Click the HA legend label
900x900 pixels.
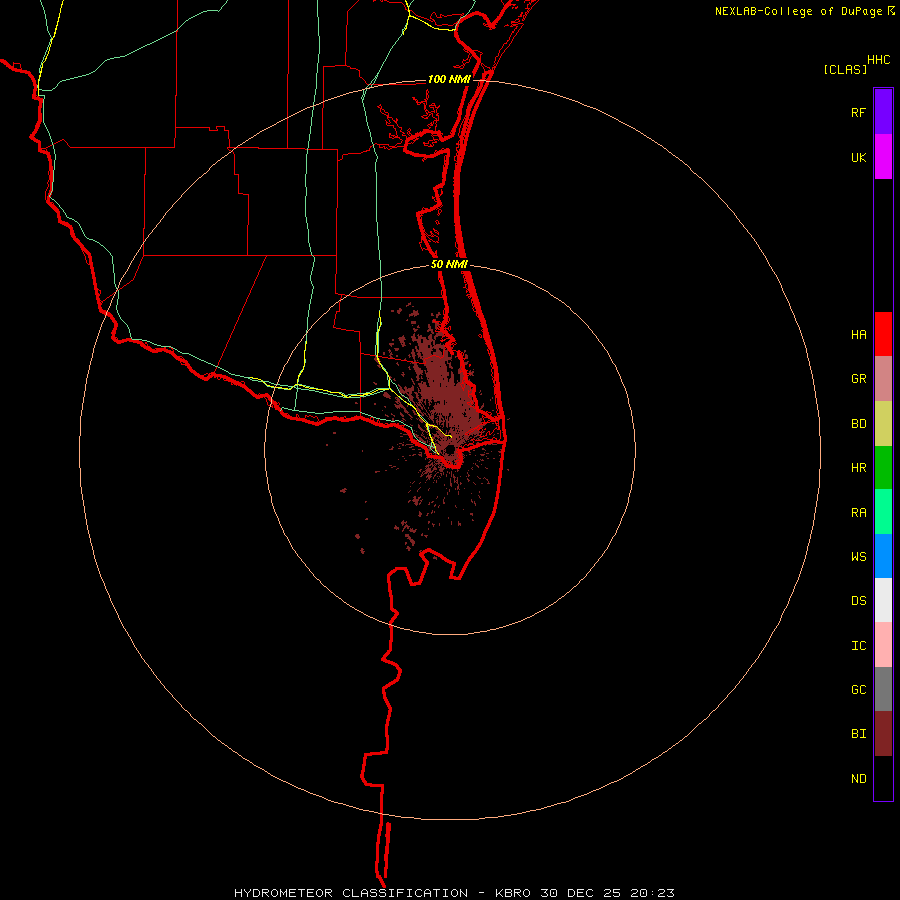(x=858, y=335)
